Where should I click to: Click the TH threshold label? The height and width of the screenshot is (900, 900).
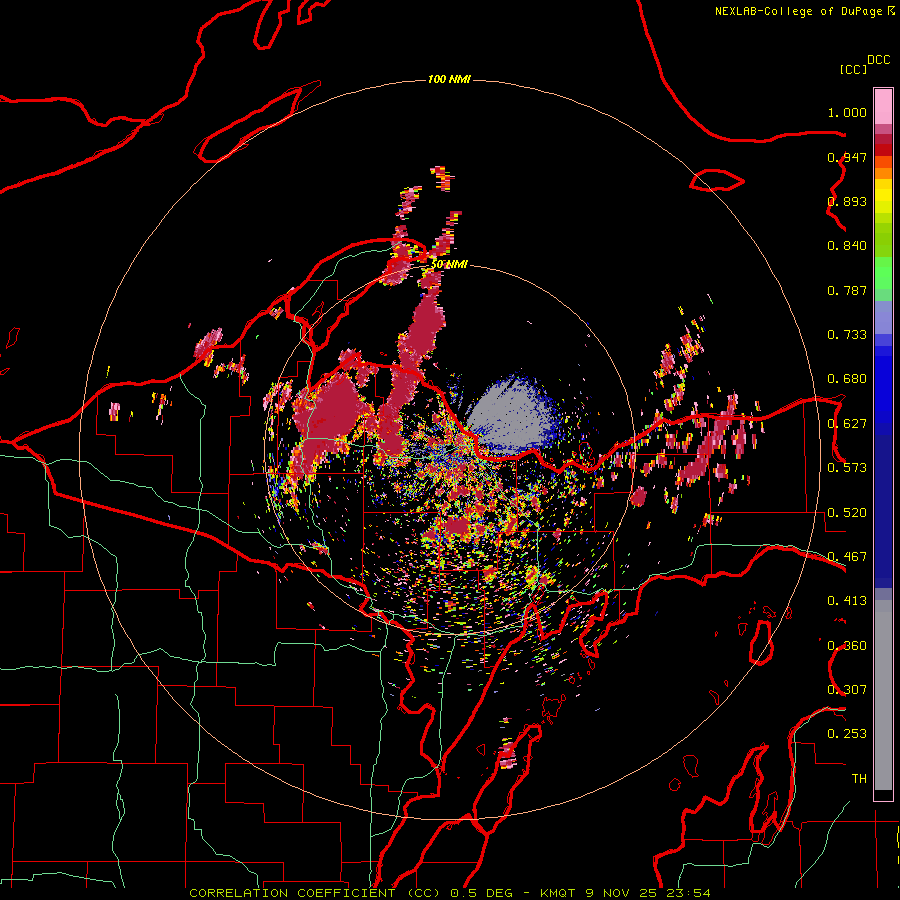coord(859,779)
